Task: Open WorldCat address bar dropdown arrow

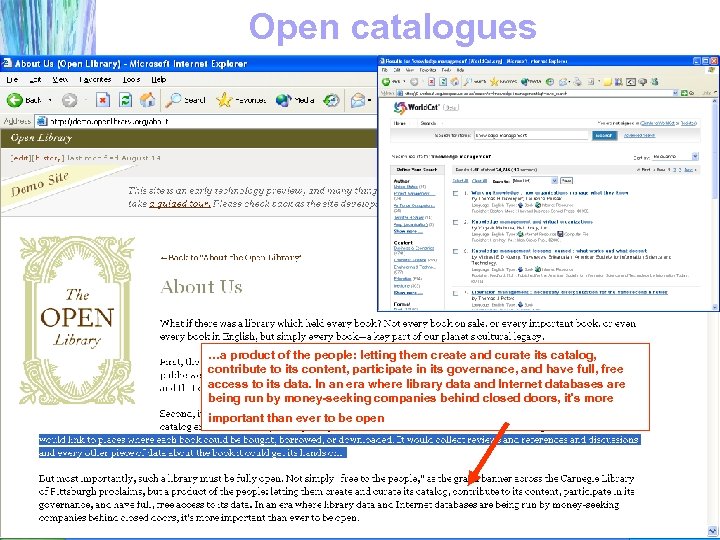Action: [675, 93]
